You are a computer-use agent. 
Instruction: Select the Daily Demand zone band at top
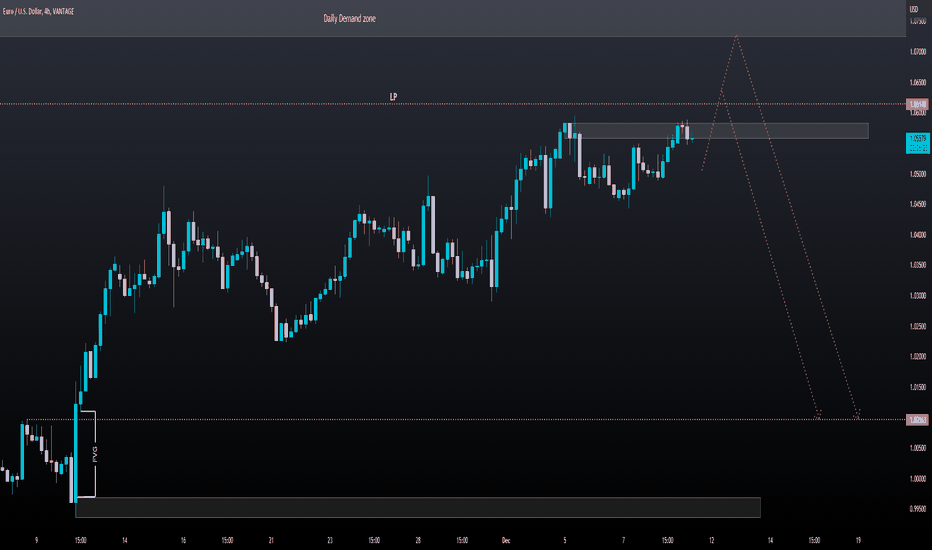point(453,18)
